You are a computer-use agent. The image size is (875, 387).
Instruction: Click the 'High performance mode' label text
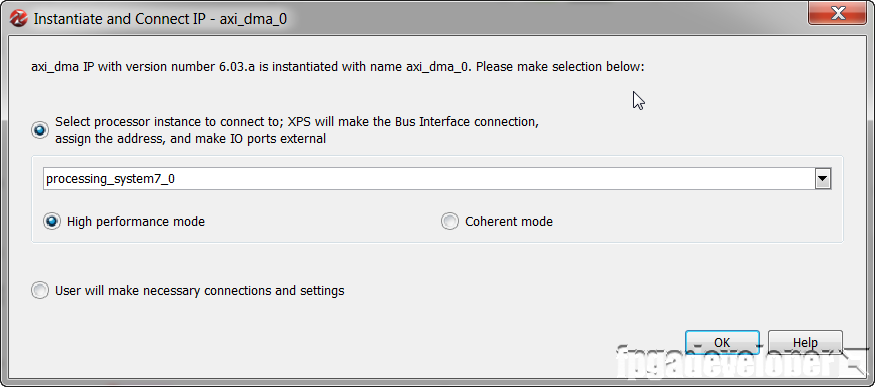(136, 221)
